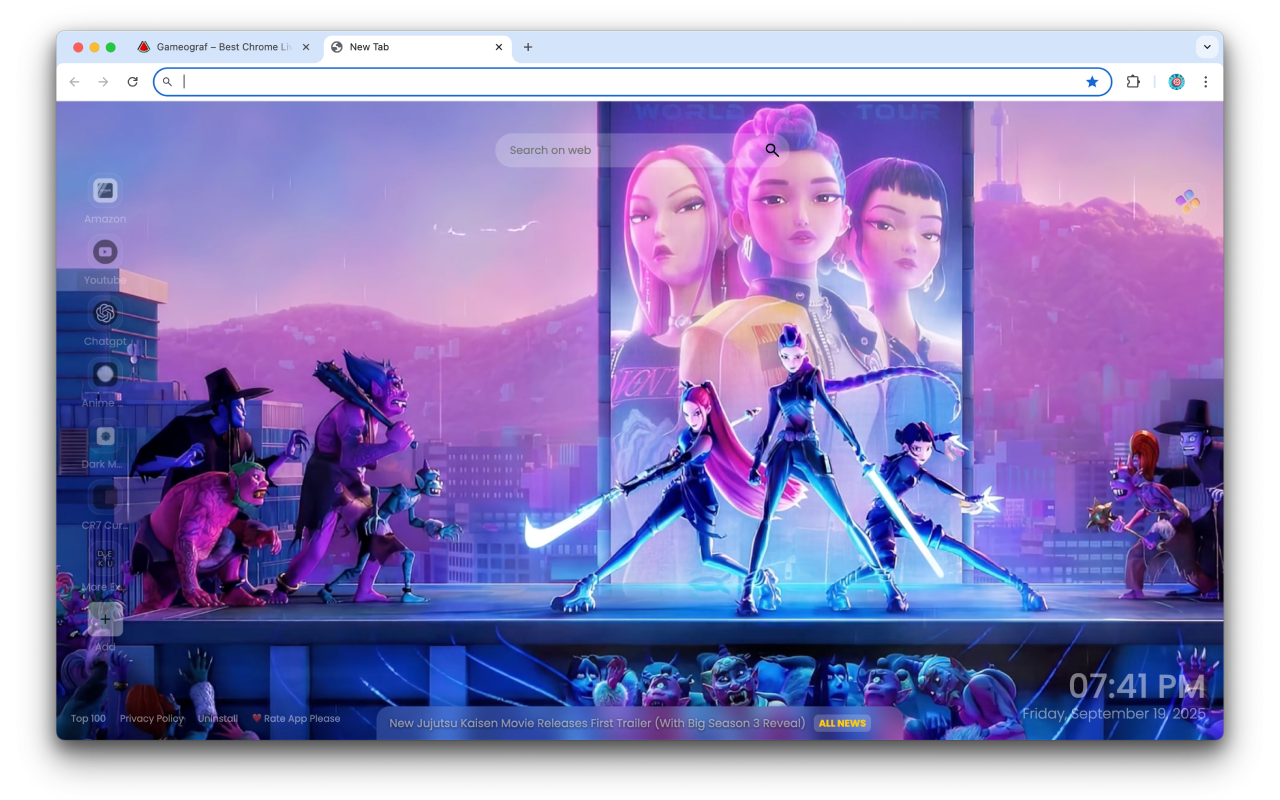Open the More Ex... shortcut icon
This screenshot has height=800, width=1280.
105,558
